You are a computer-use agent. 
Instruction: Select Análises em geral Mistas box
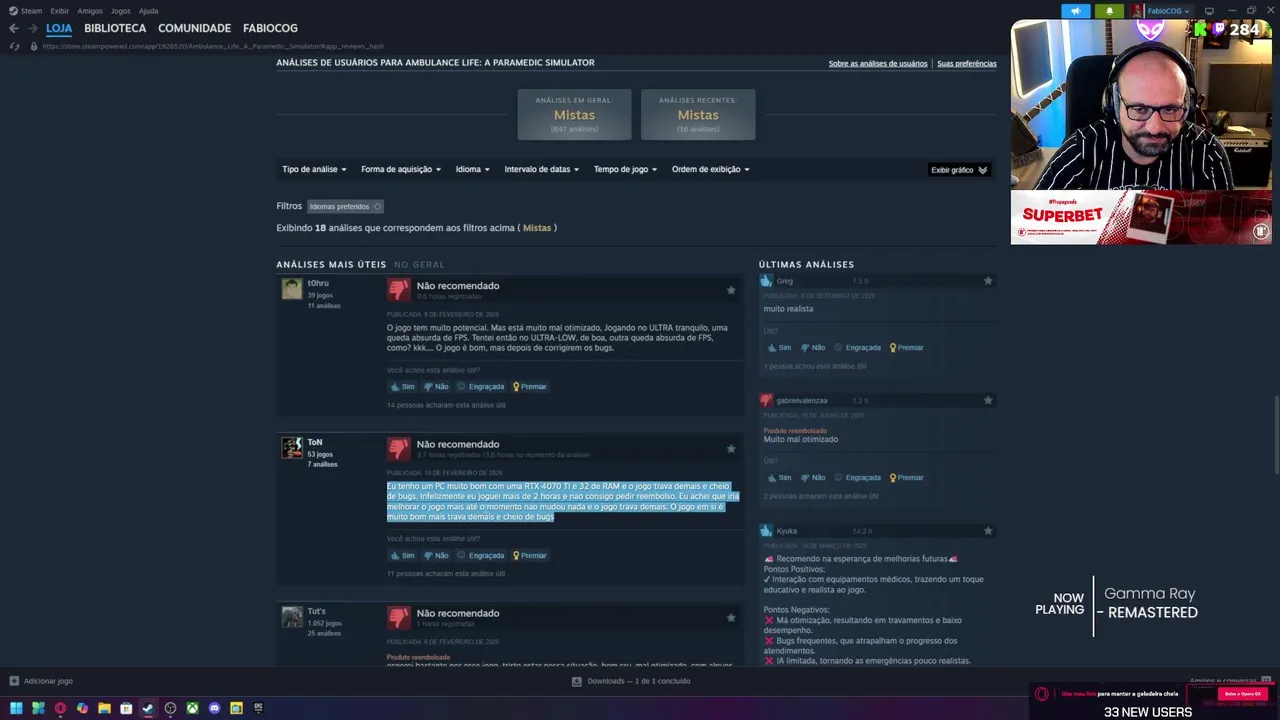coord(574,114)
